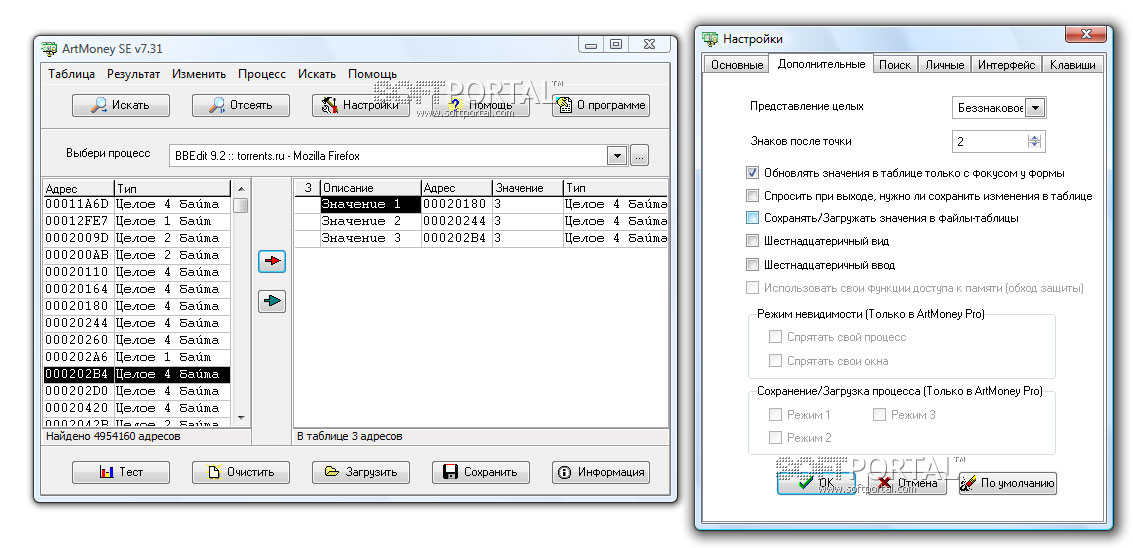This screenshot has width=1133, height=548.
Task: Open the Изменить menu
Action: click(x=199, y=74)
